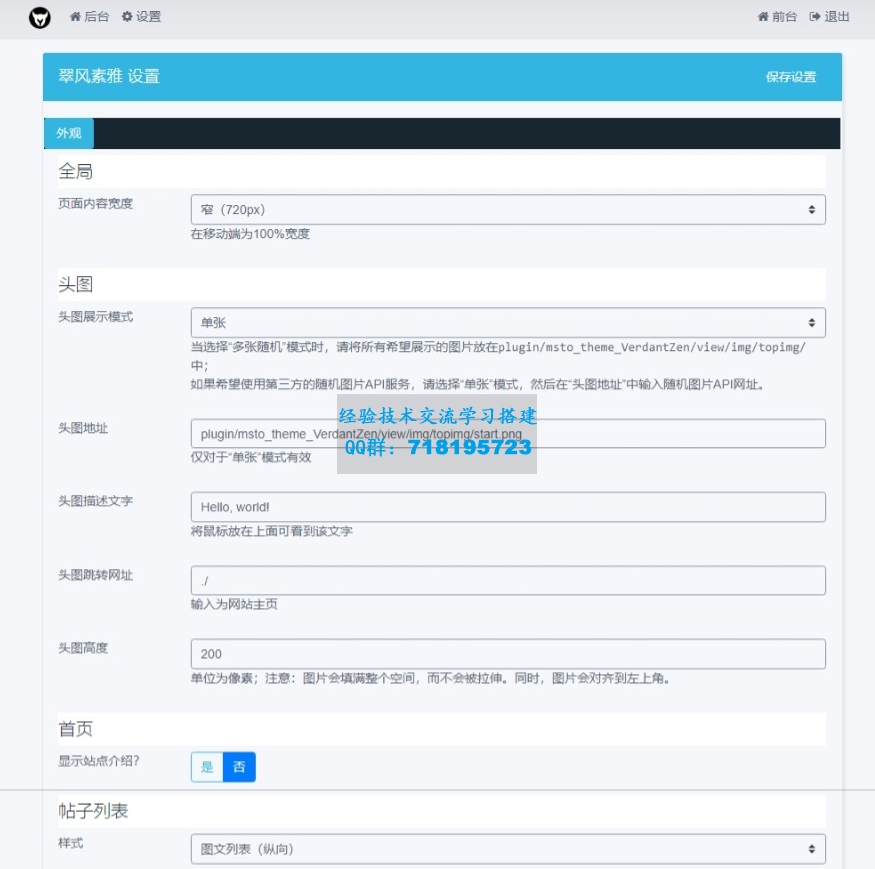Click the site logo icon
This screenshot has height=869, width=875.
tap(39, 17)
